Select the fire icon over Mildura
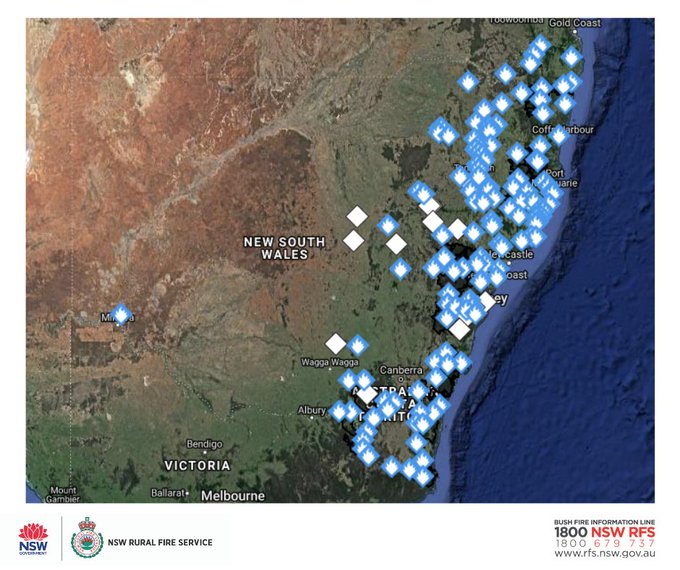 [121, 314]
